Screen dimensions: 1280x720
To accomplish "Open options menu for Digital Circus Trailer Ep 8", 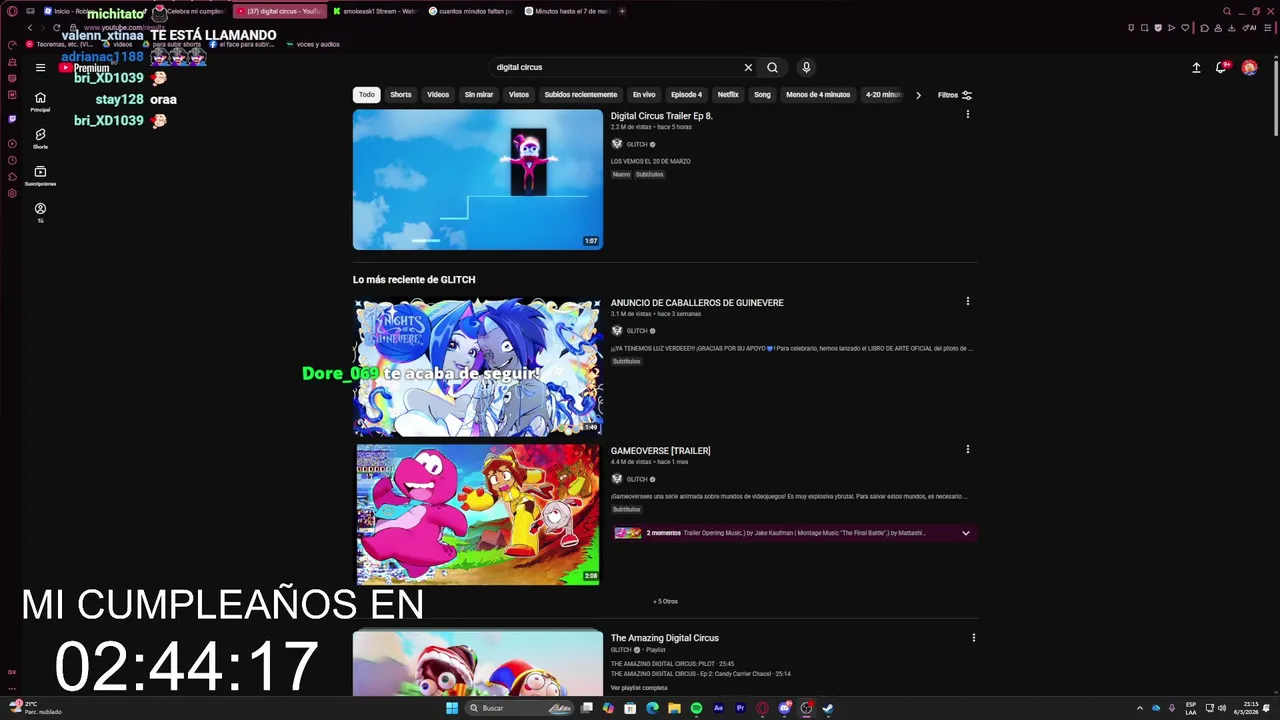I will coord(967,114).
